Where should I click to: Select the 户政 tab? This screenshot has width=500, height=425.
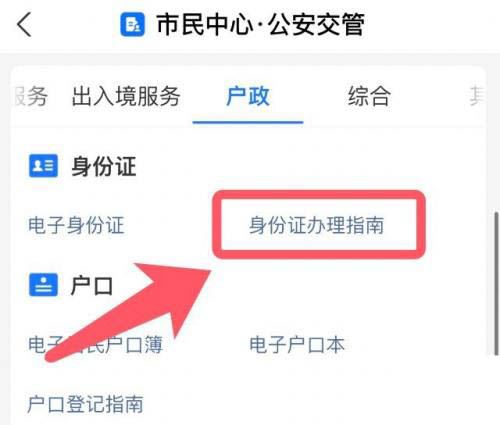click(247, 96)
